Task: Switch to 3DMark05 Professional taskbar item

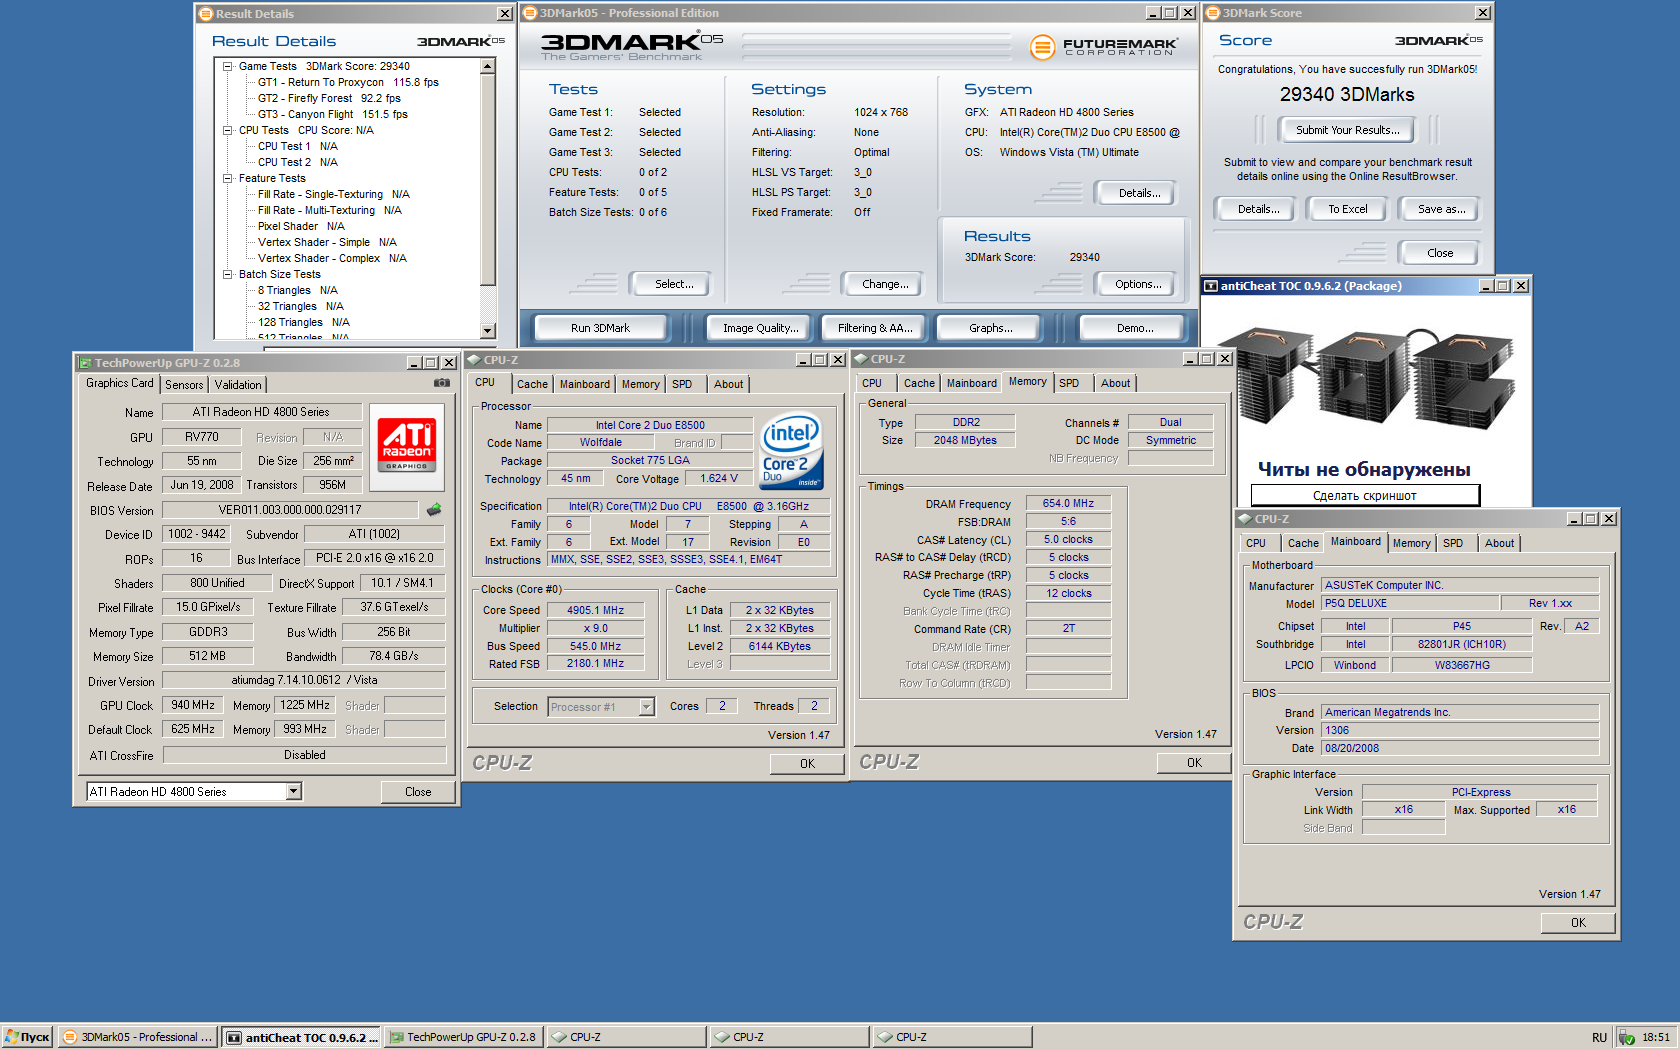Action: 138,1037
